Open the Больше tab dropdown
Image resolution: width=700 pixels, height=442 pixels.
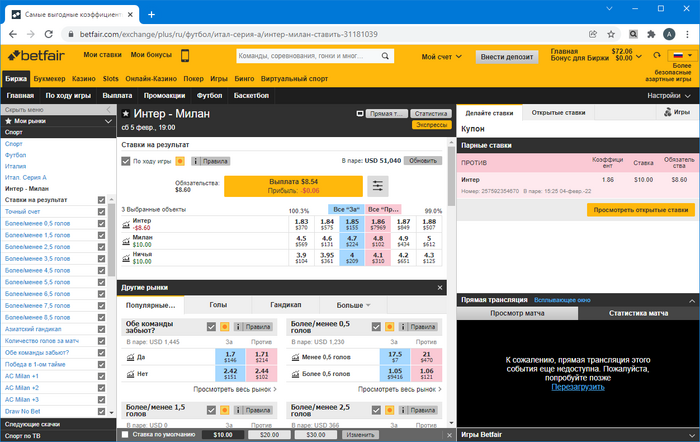click(353, 305)
